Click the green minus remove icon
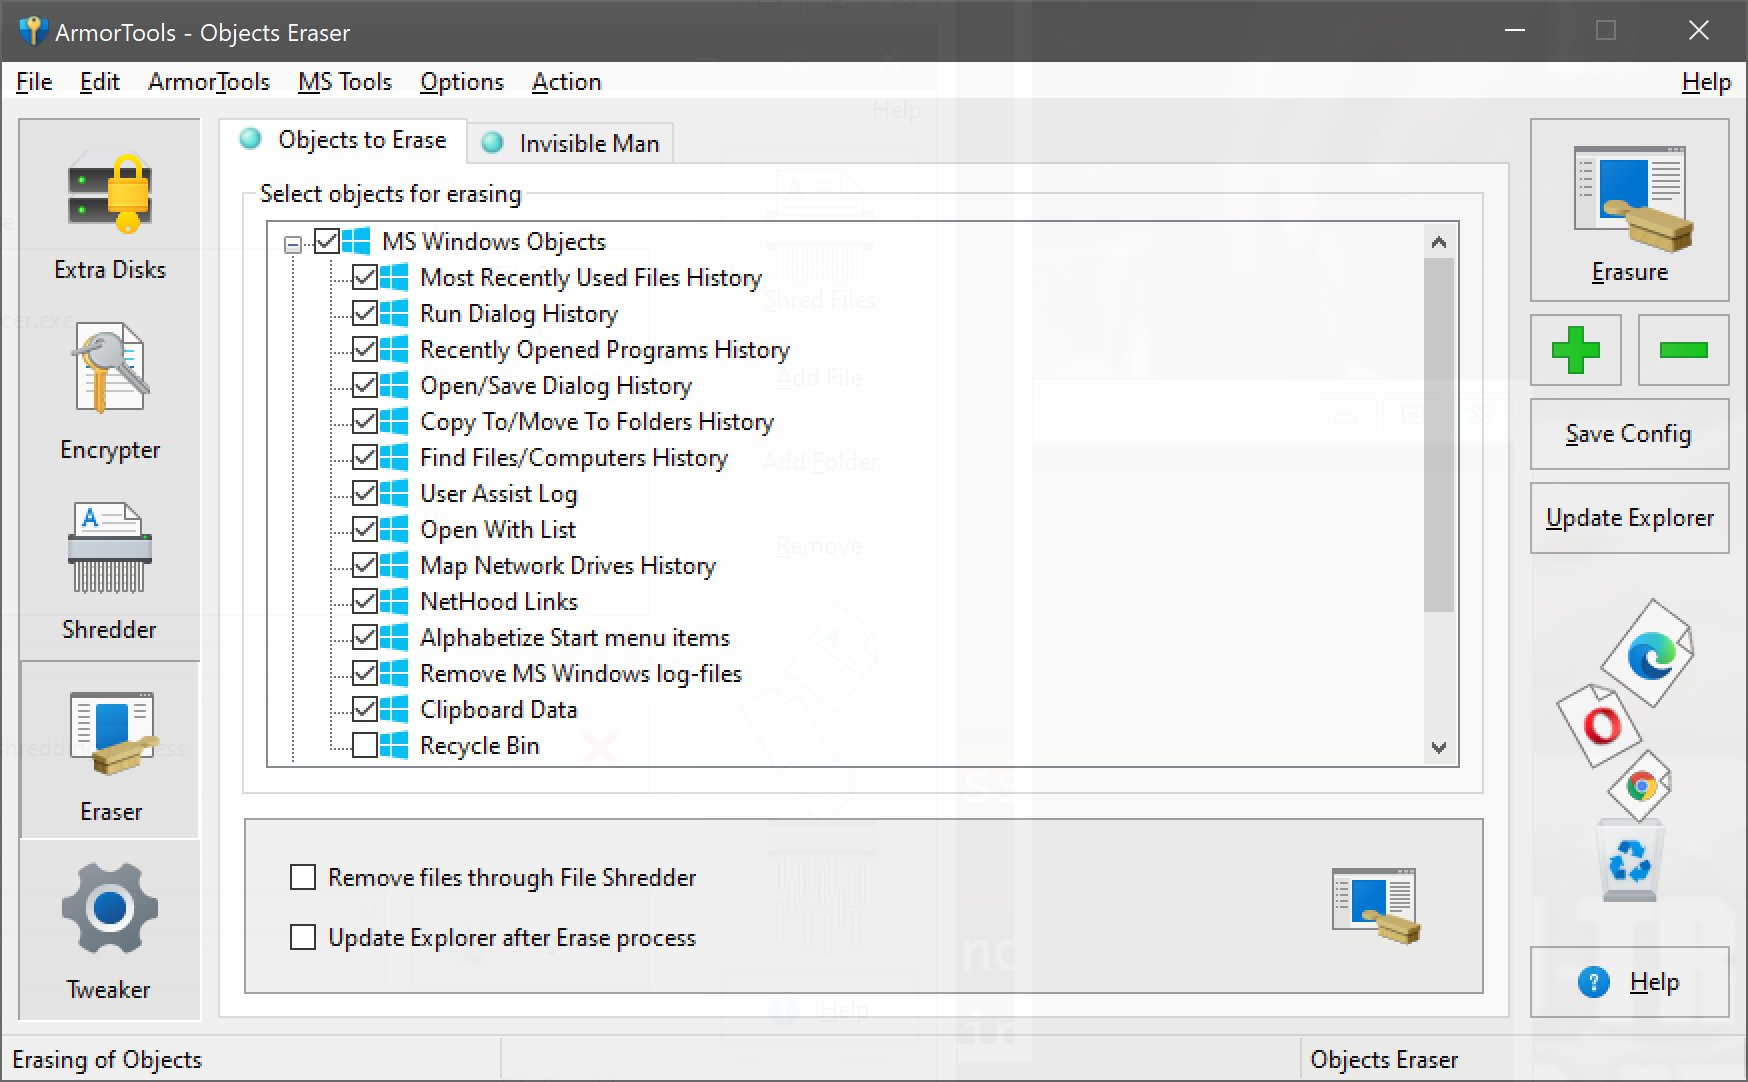 tap(1683, 350)
